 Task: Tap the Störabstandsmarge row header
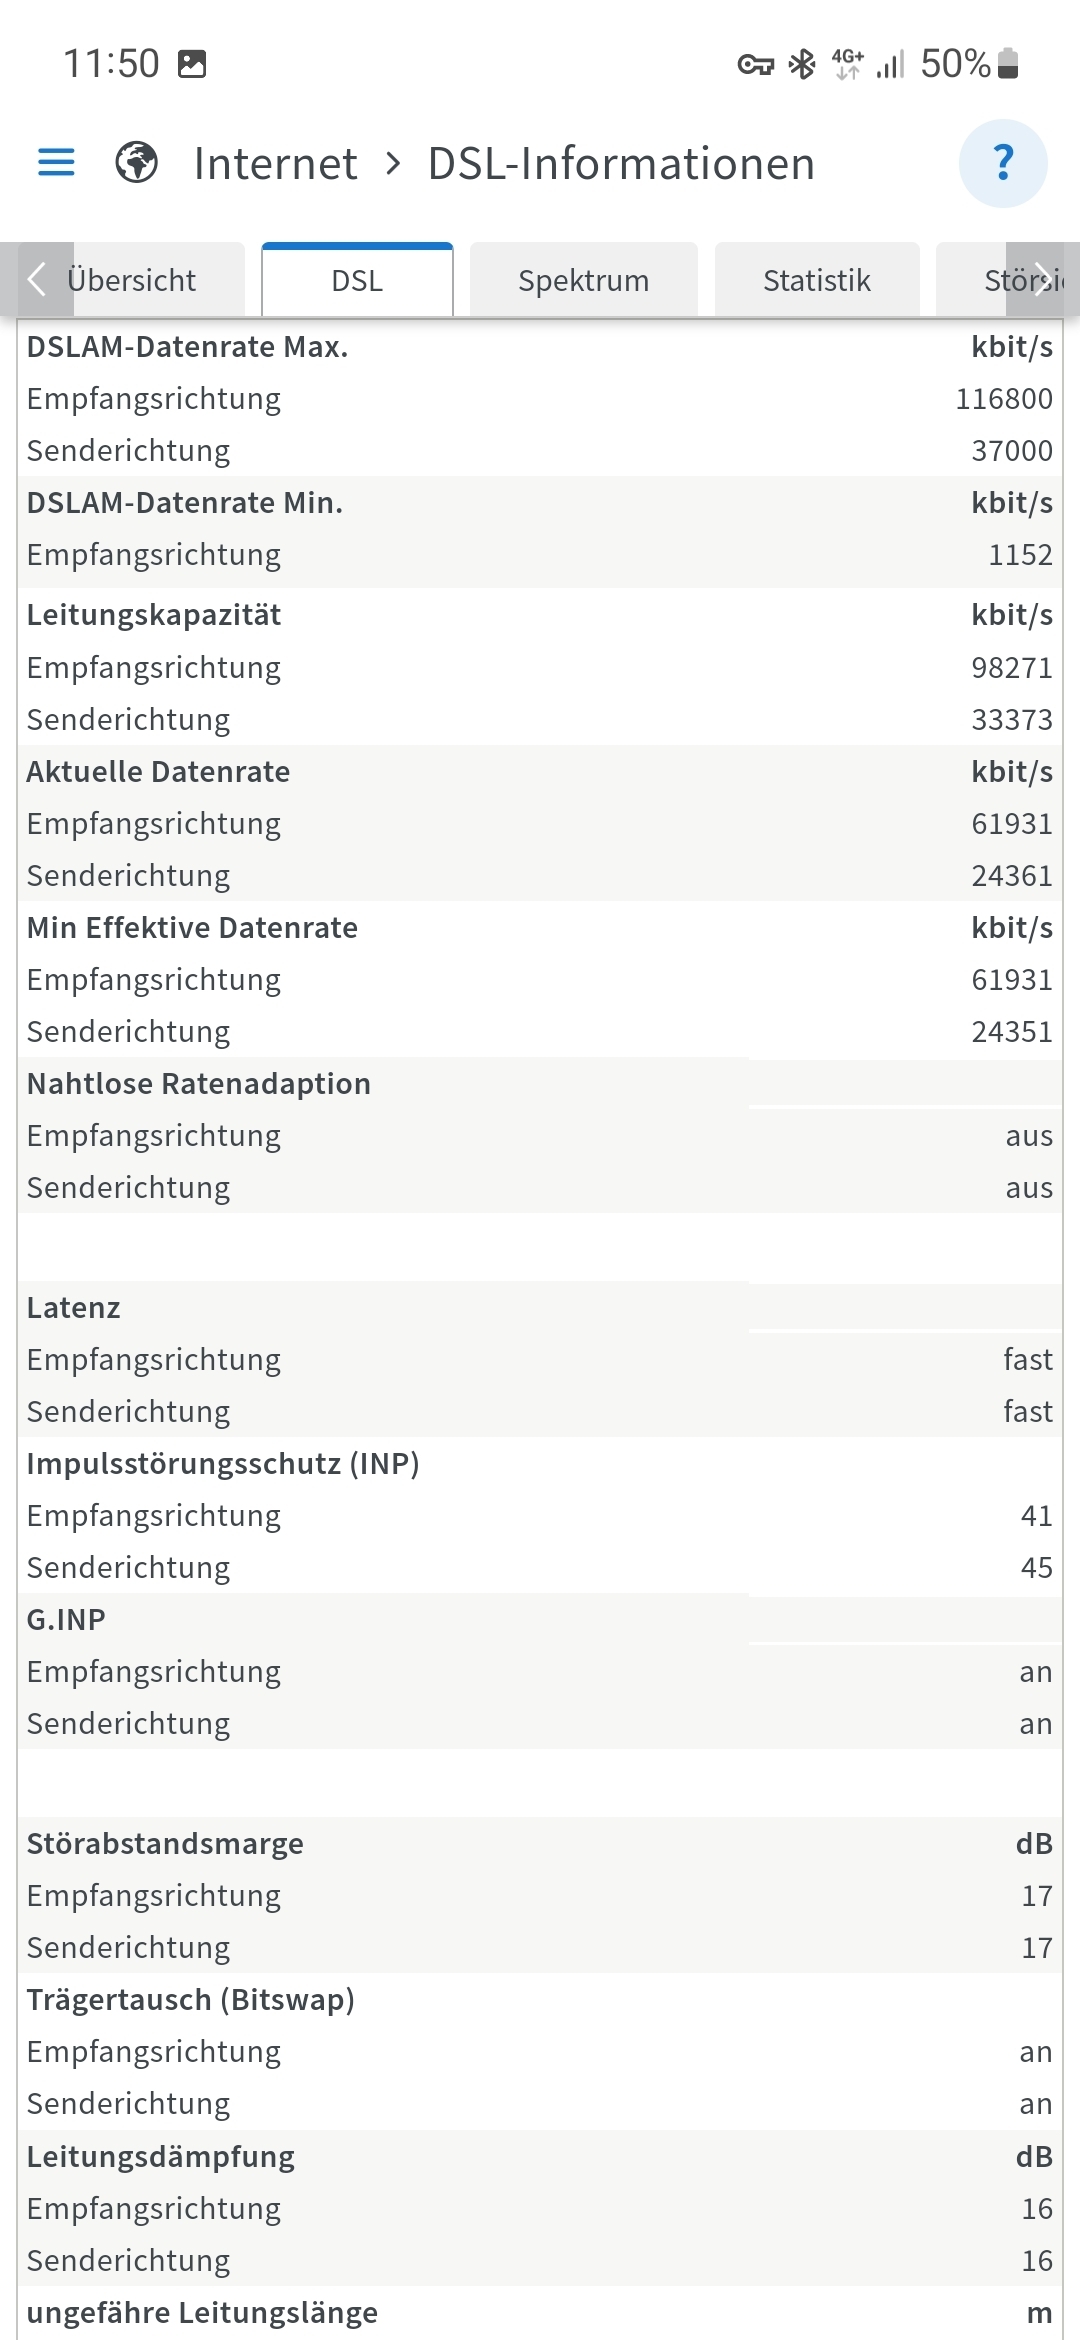tap(165, 1844)
